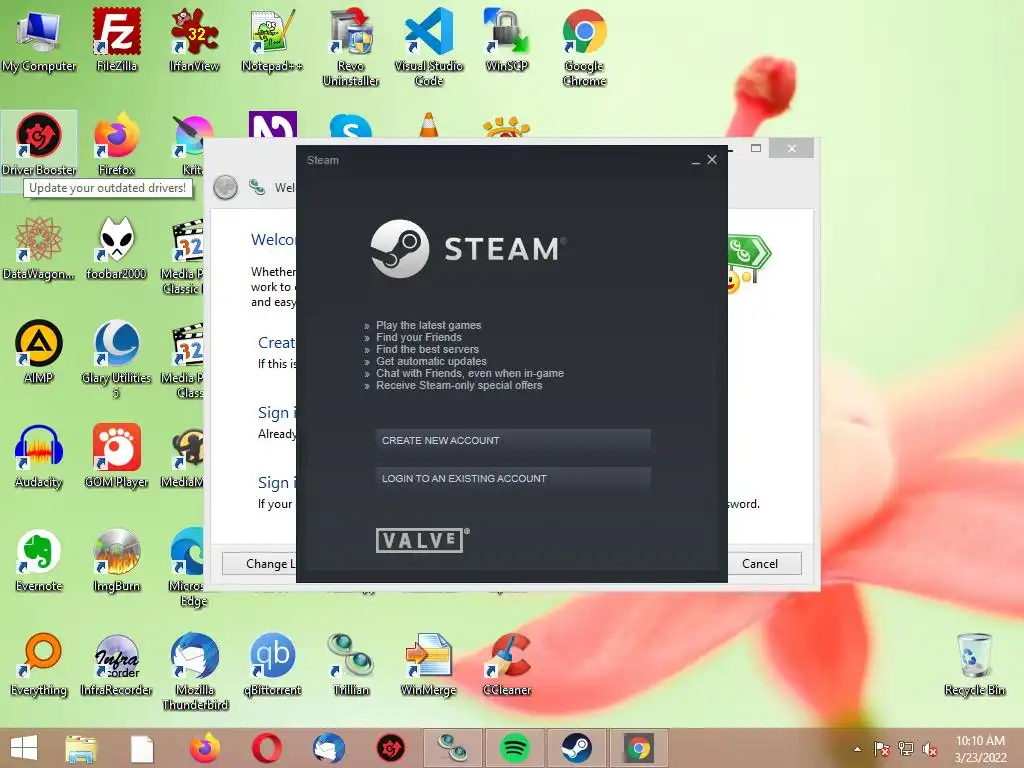Select the Visual Studio Code desktop icon
Viewport: 1024px width, 768px height.
[x=428, y=48]
